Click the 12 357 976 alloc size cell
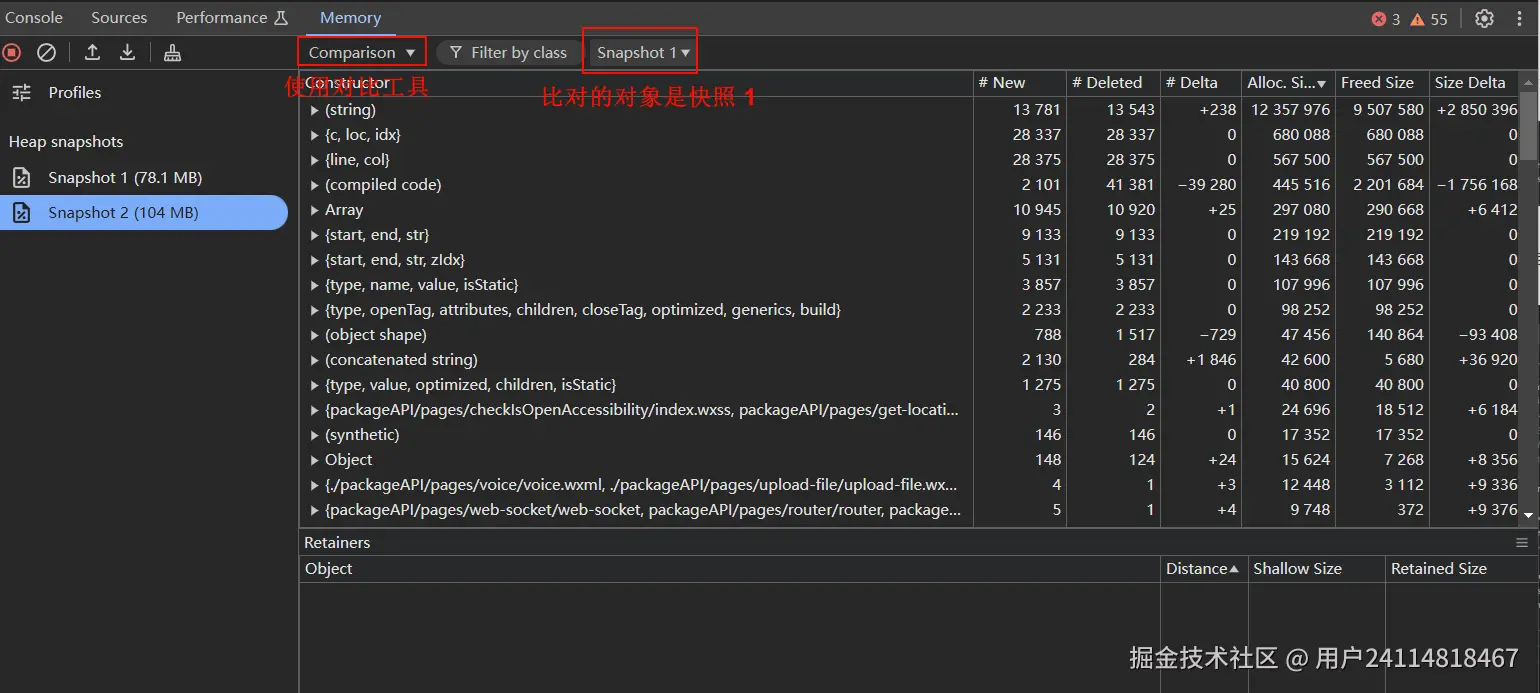This screenshot has height=693, width=1540. point(1288,110)
